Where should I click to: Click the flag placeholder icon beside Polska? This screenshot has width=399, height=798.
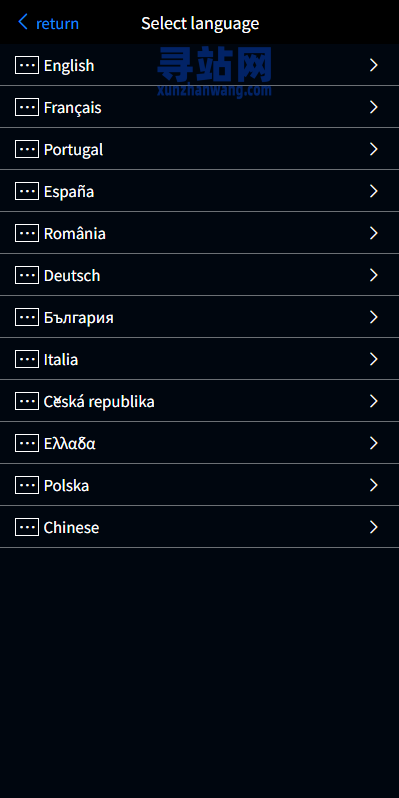point(27,486)
